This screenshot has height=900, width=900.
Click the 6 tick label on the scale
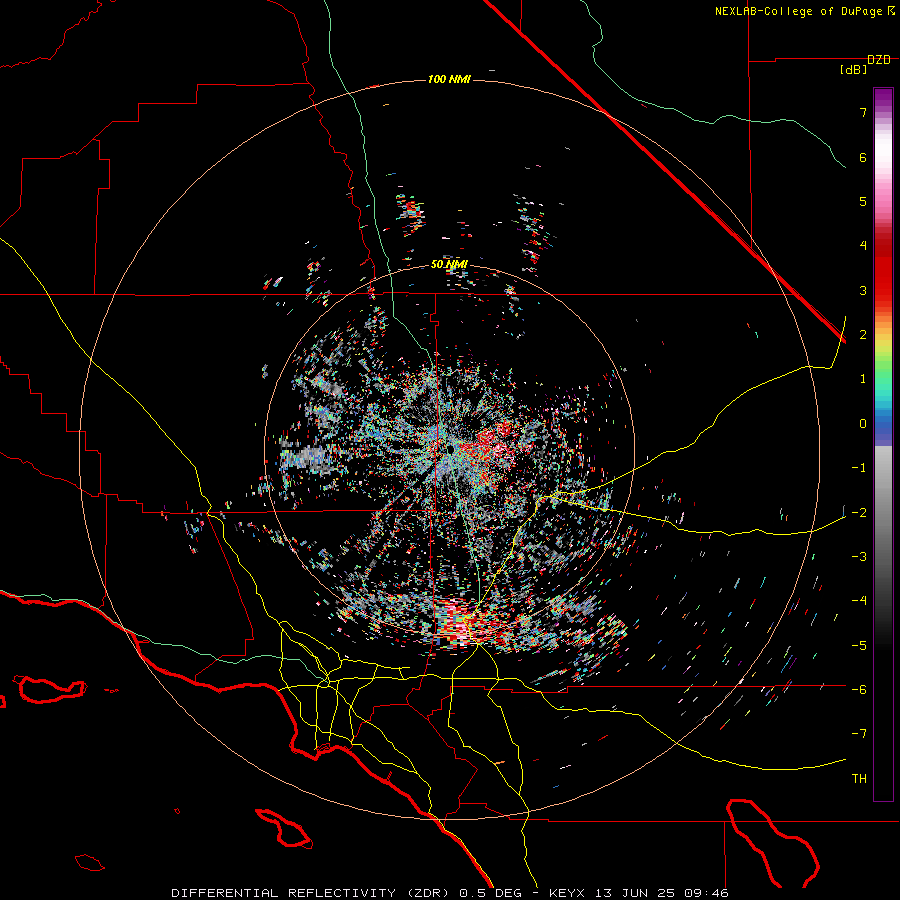click(863, 157)
